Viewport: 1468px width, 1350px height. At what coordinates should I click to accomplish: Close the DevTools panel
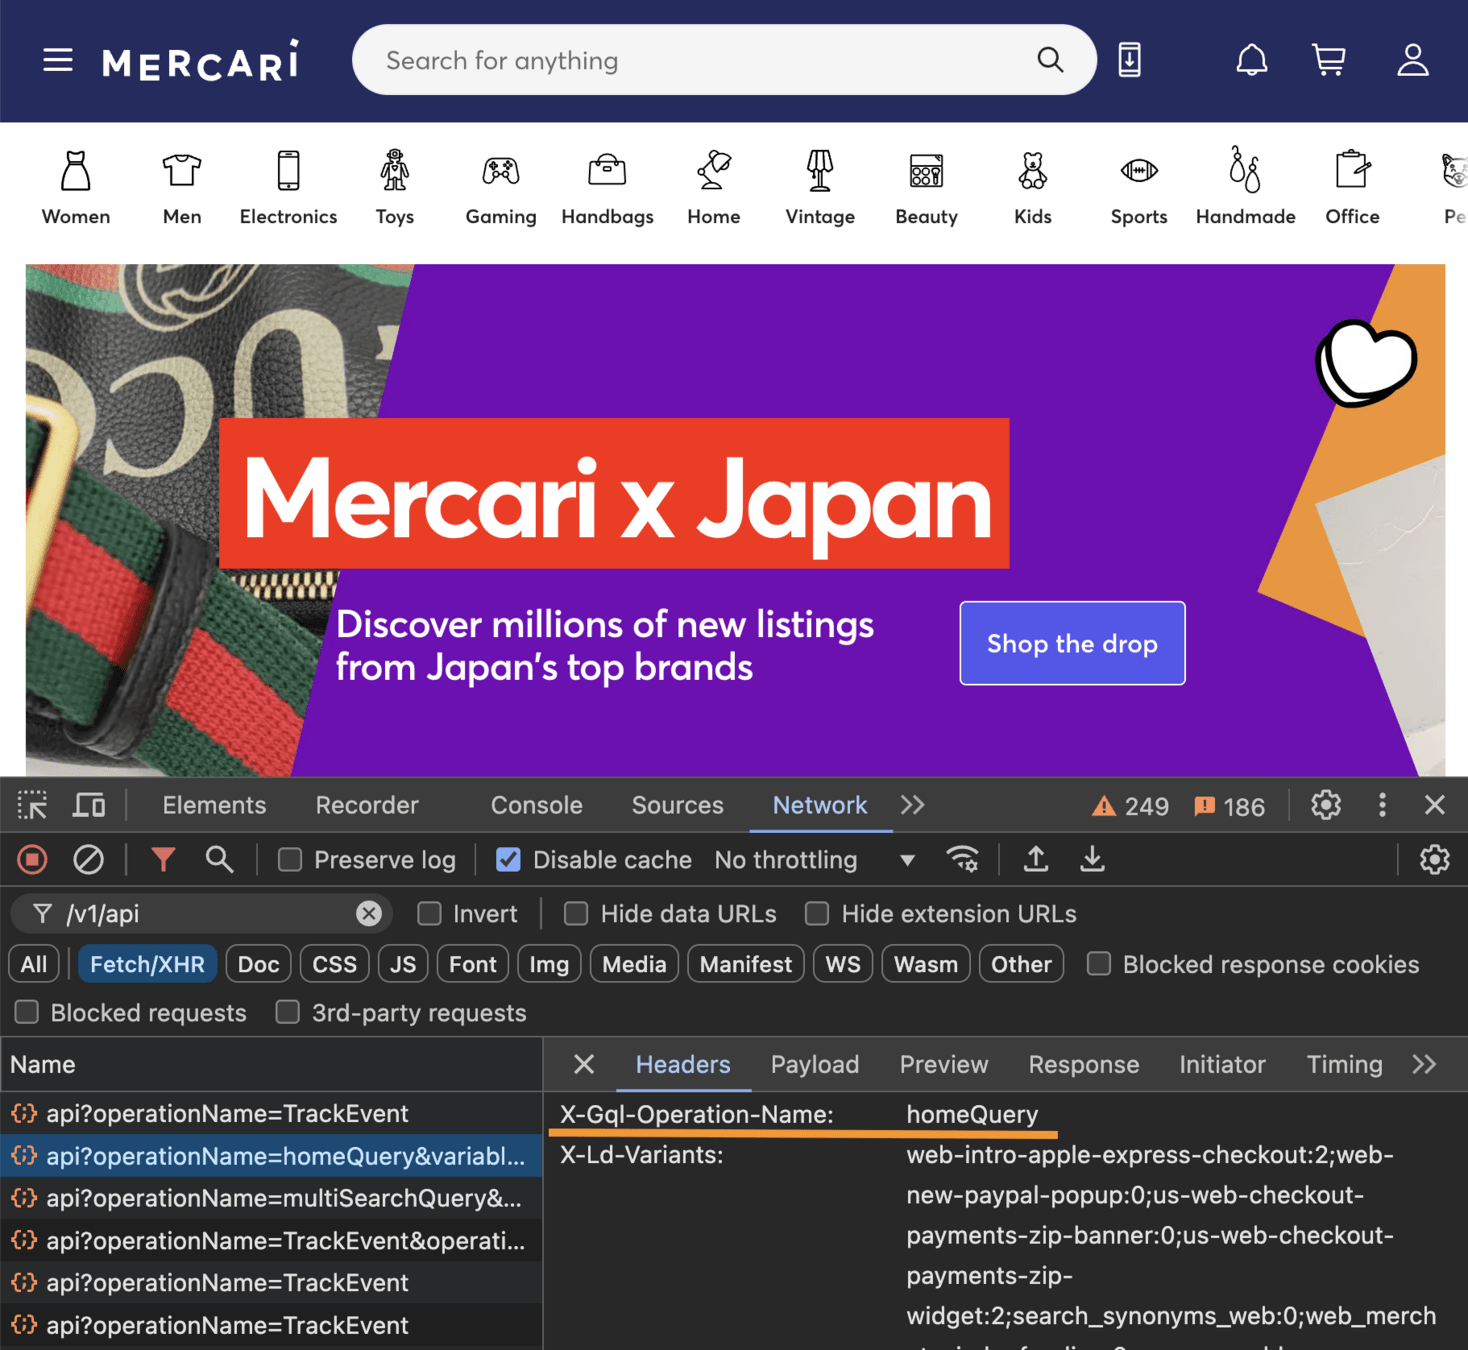point(1434,805)
